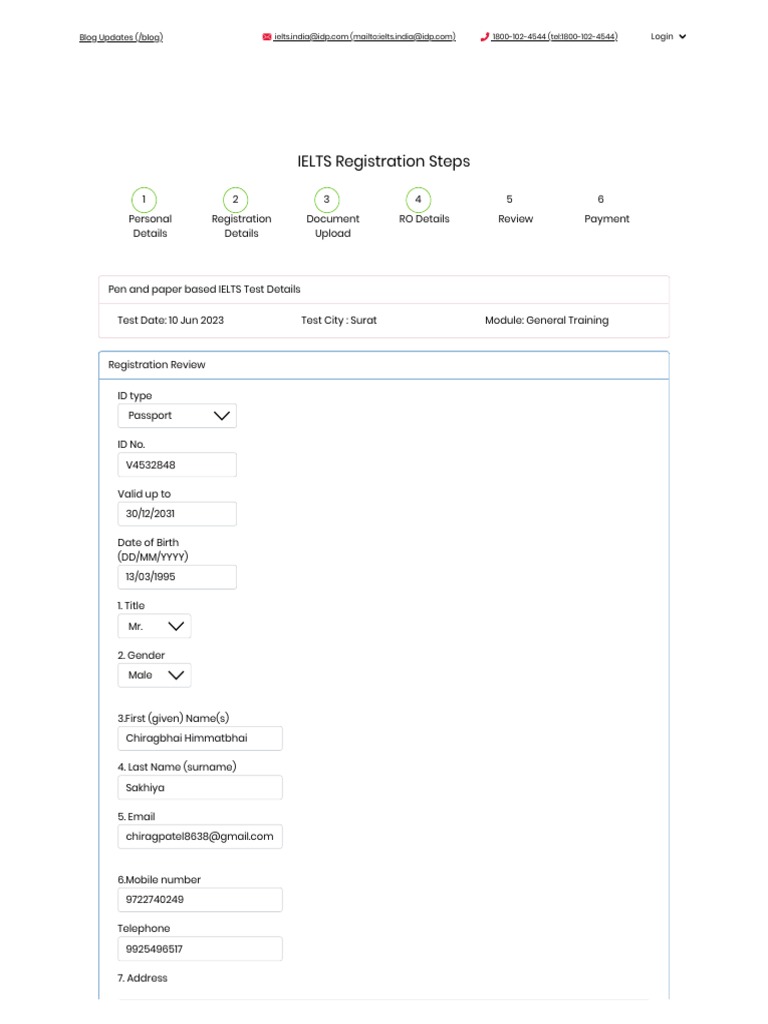Select step 3 circle Document Upload

[x=327, y=199]
